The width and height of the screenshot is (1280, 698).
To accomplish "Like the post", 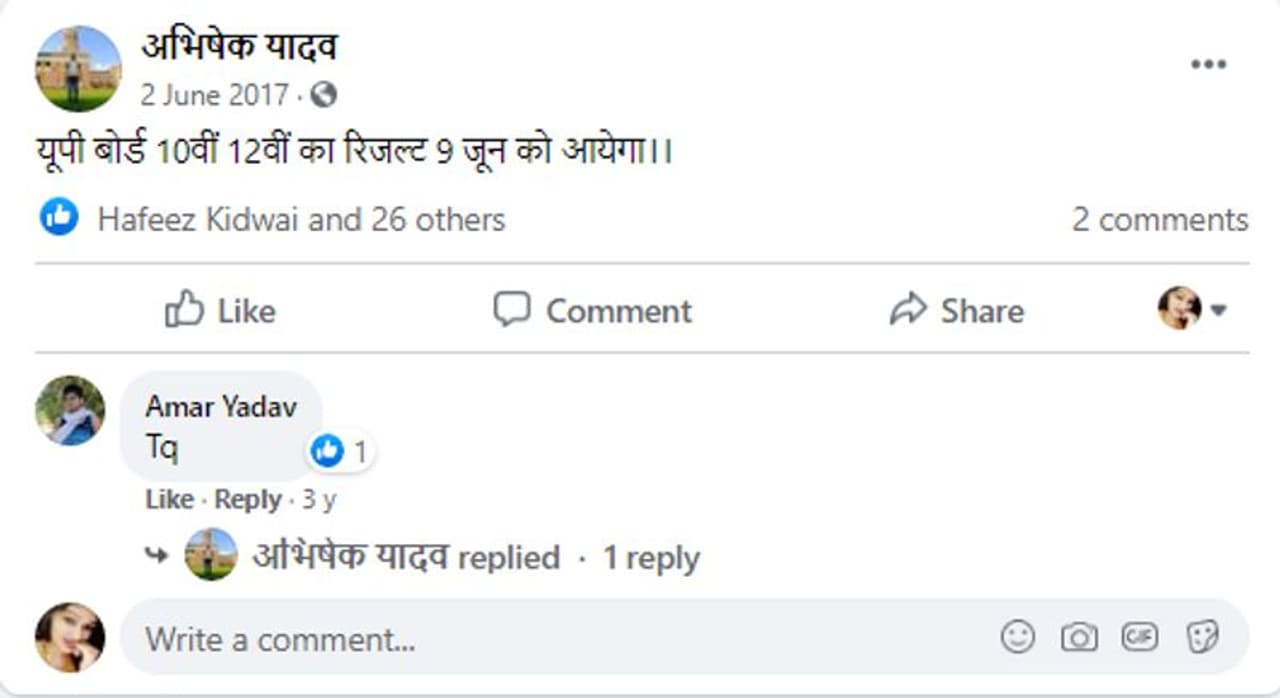I will [220, 310].
